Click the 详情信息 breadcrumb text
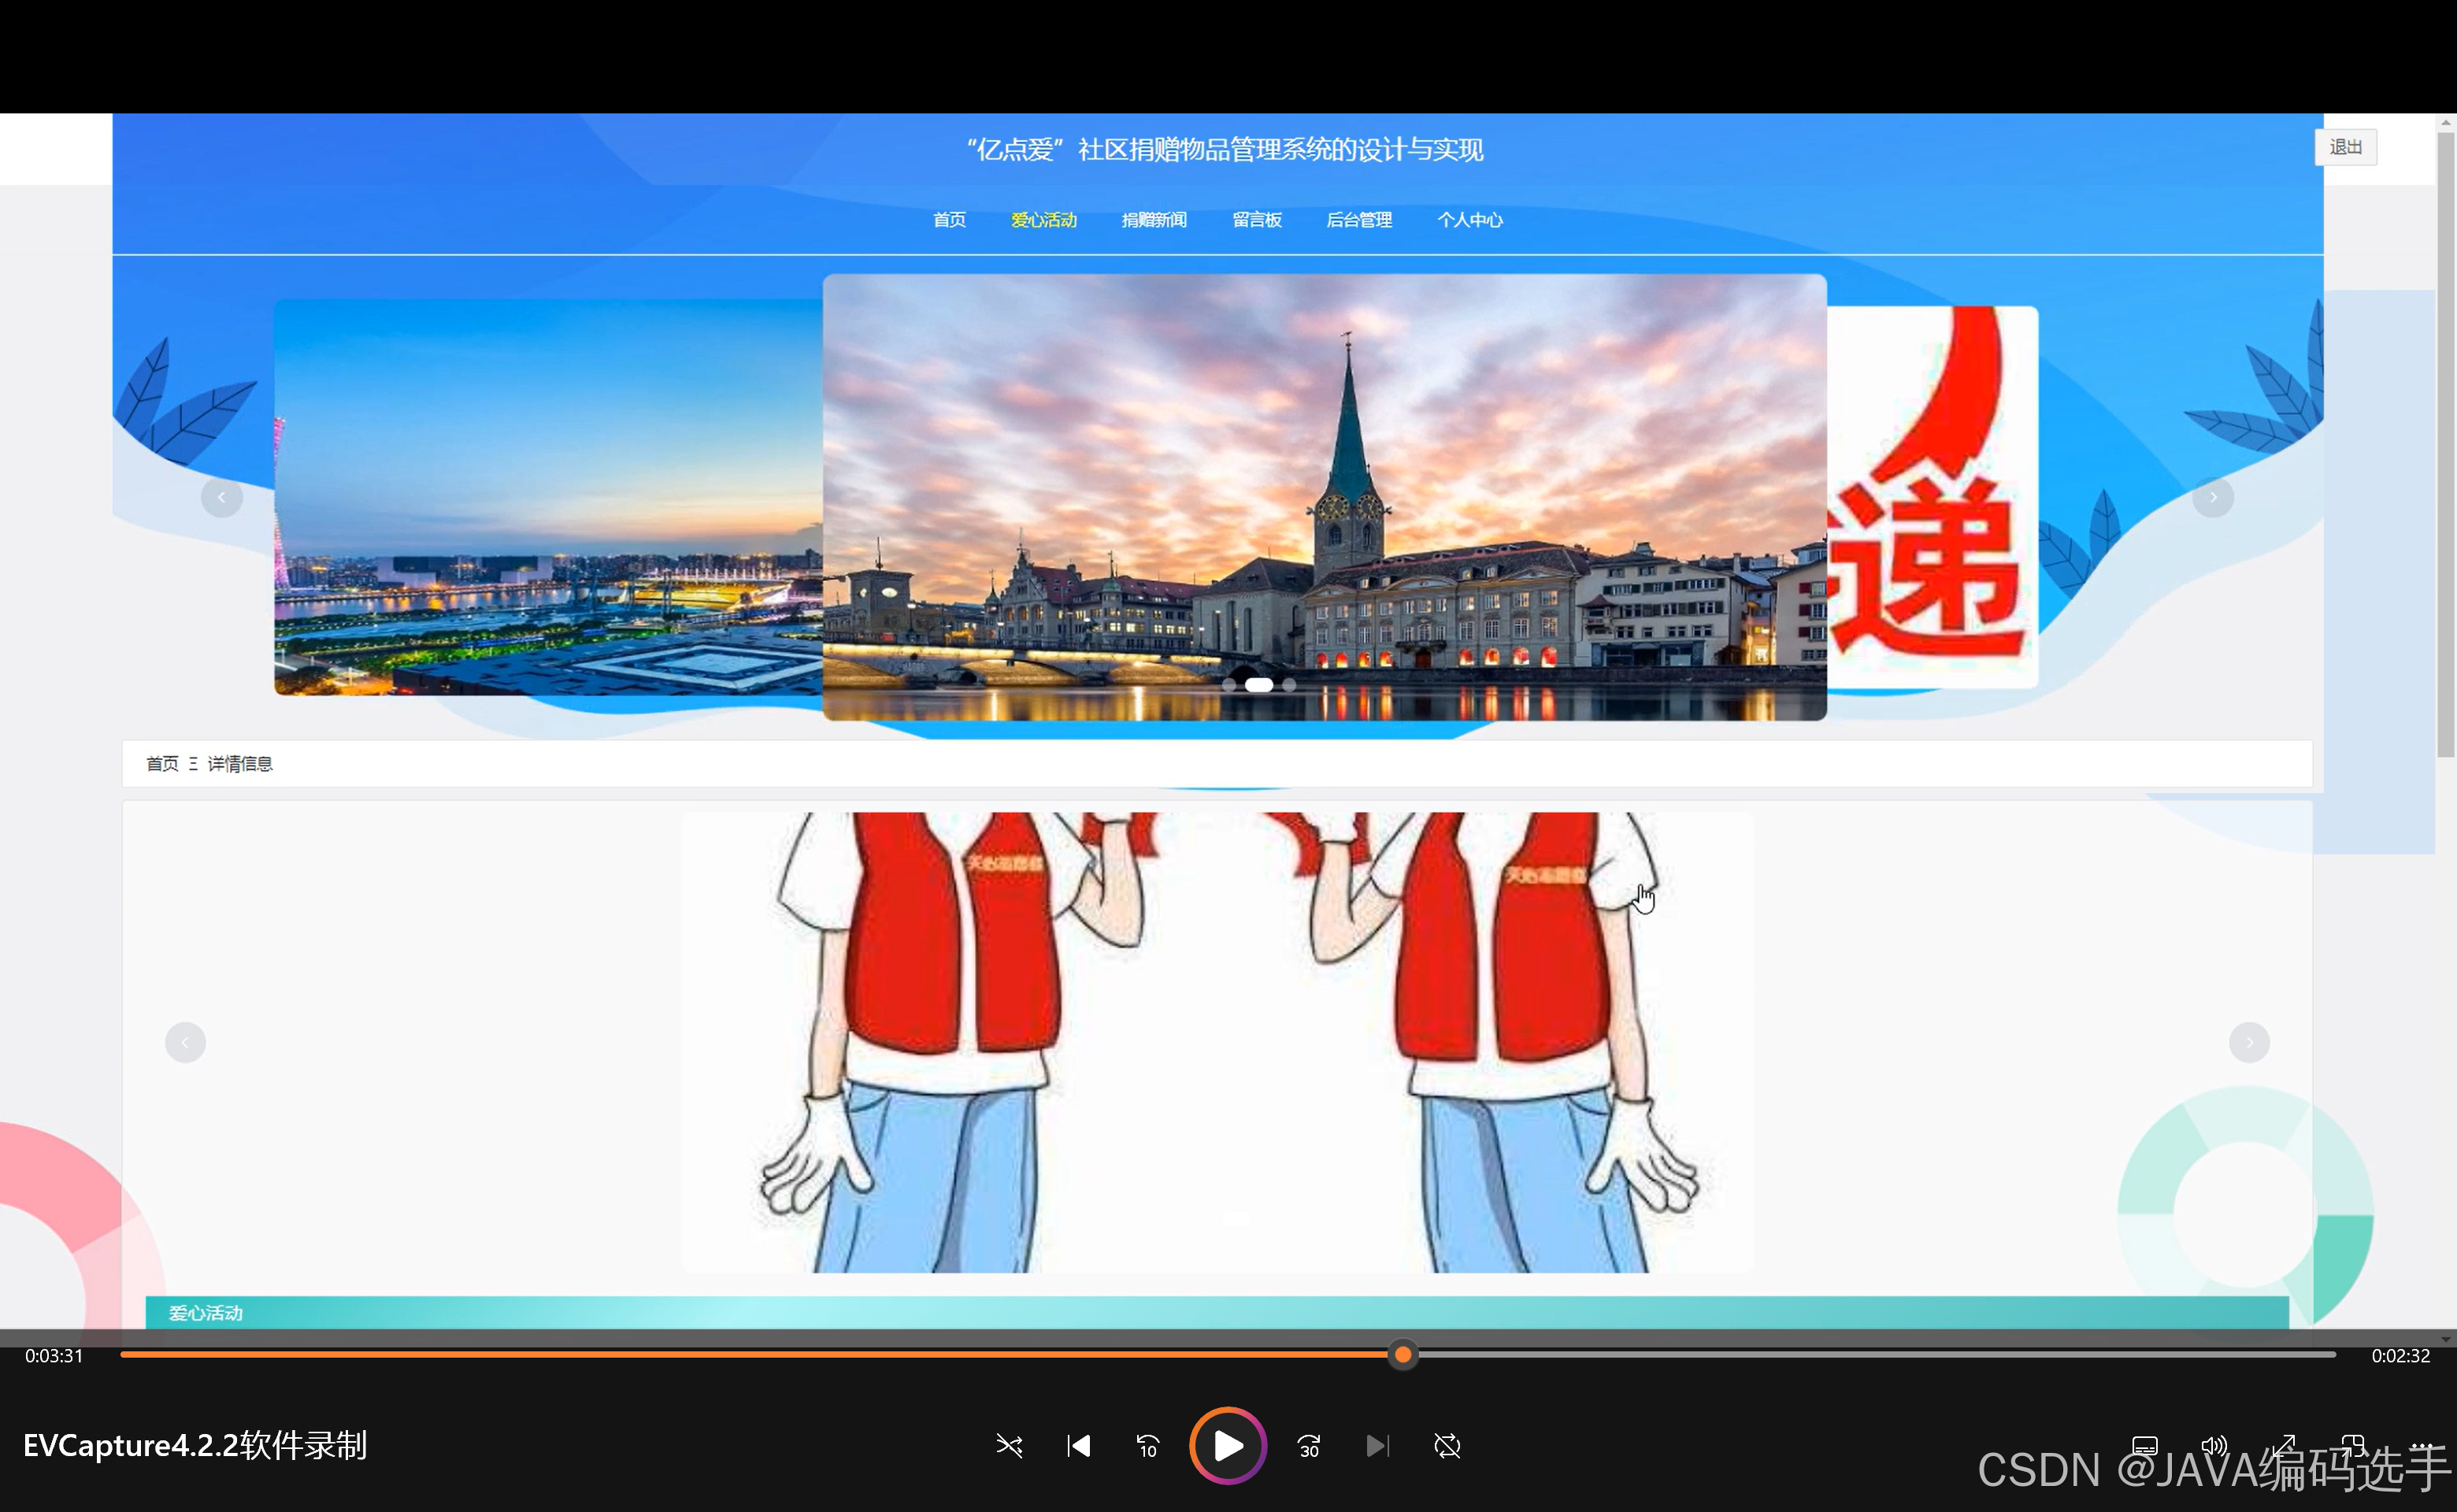2457x1512 pixels. pyautogui.click(x=240, y=764)
